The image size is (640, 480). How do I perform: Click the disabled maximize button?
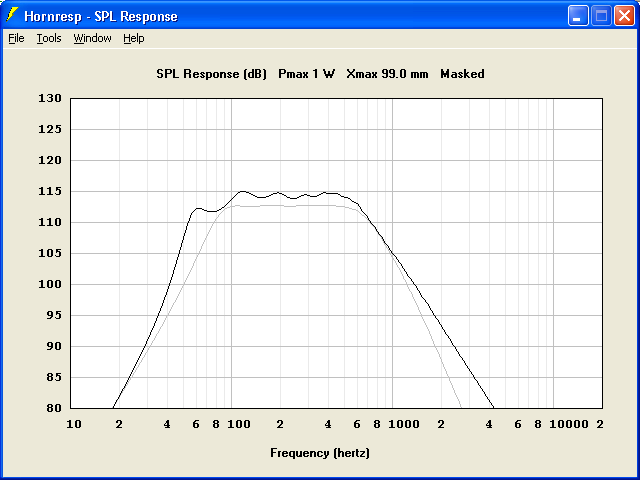coord(601,16)
